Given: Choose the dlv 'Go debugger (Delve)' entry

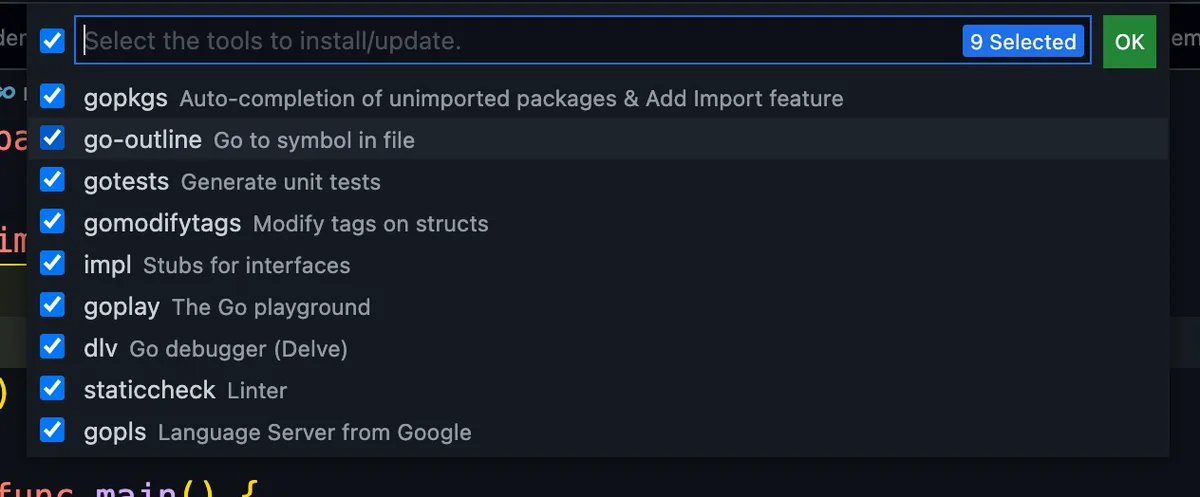Looking at the screenshot, I should [x=598, y=348].
